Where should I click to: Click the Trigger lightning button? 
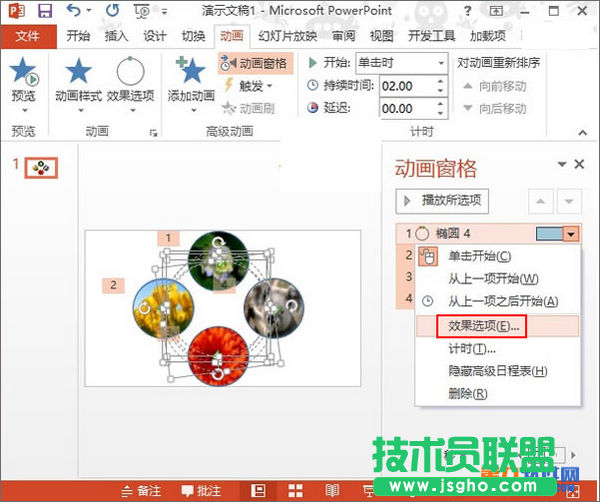click(248, 86)
